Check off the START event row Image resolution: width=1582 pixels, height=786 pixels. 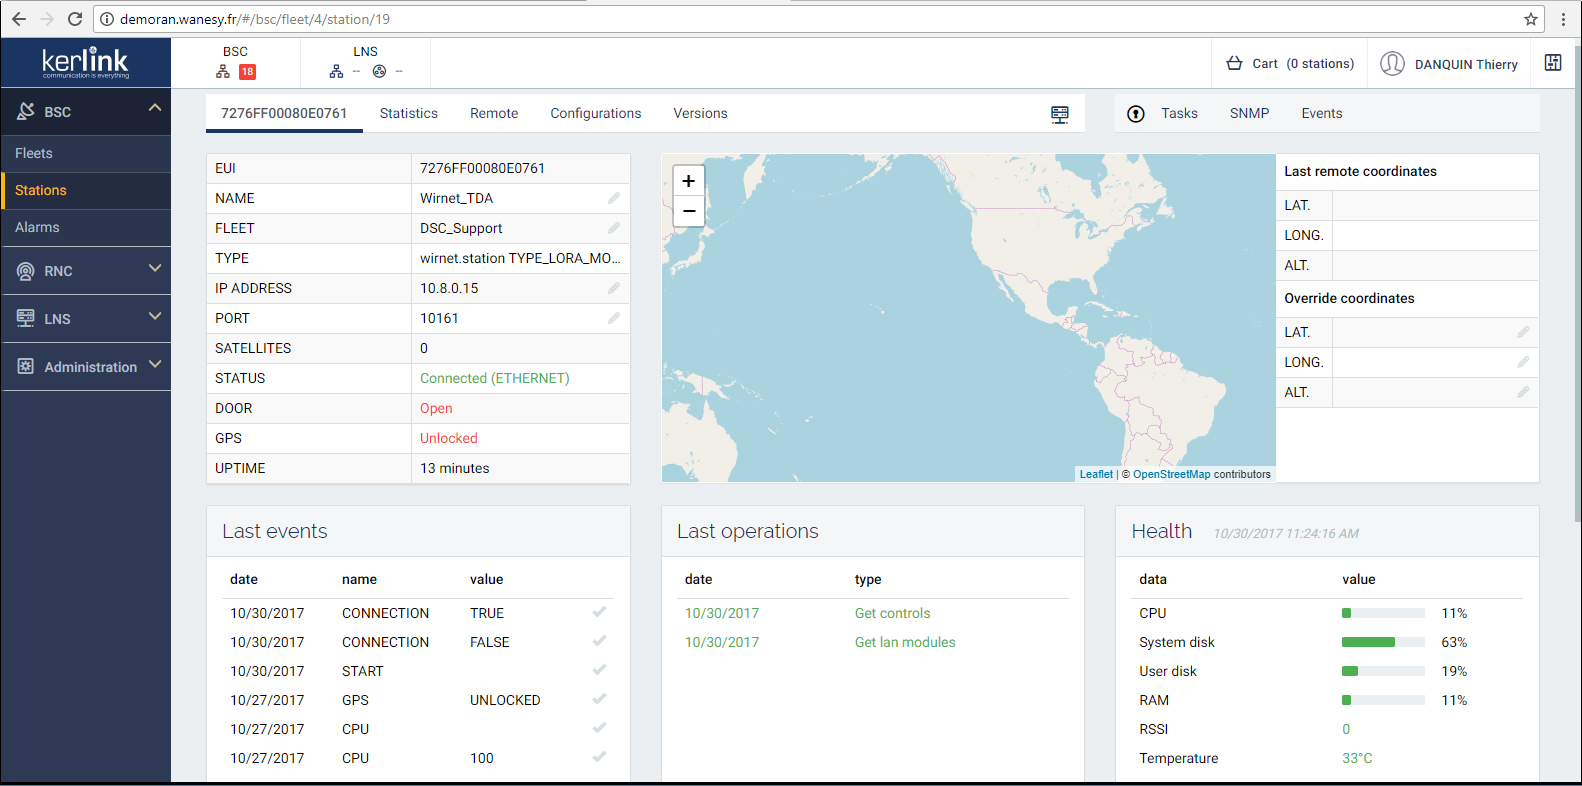(x=599, y=670)
